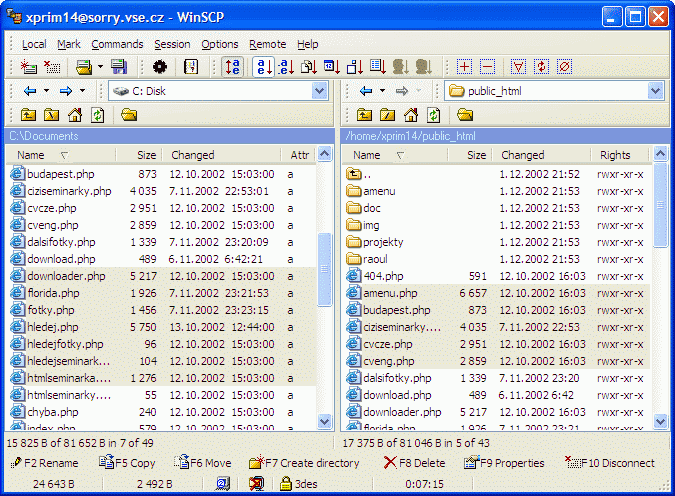This screenshot has width=675, height=496.
Task: Sort remote panel by Changed column
Action: [x=522, y=155]
